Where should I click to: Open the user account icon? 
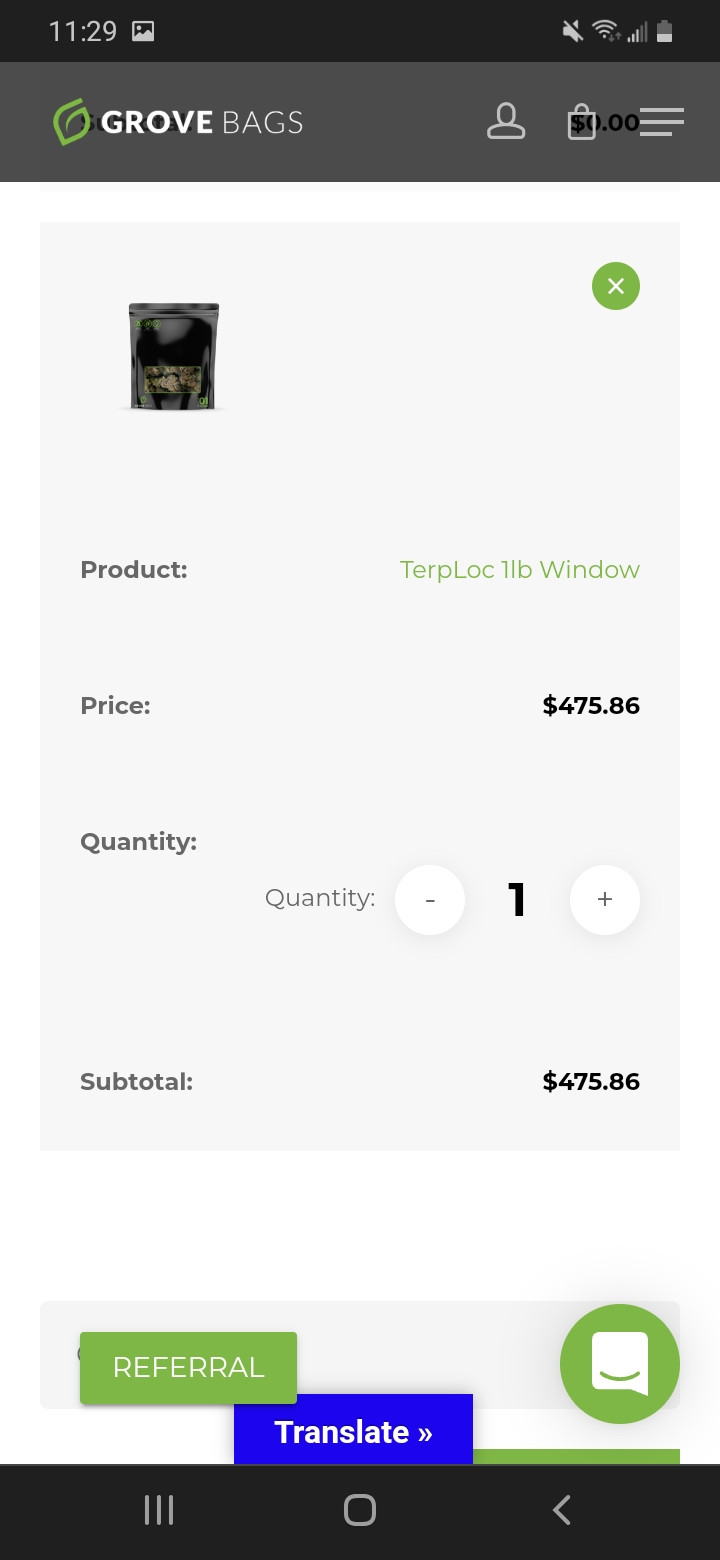(x=506, y=121)
